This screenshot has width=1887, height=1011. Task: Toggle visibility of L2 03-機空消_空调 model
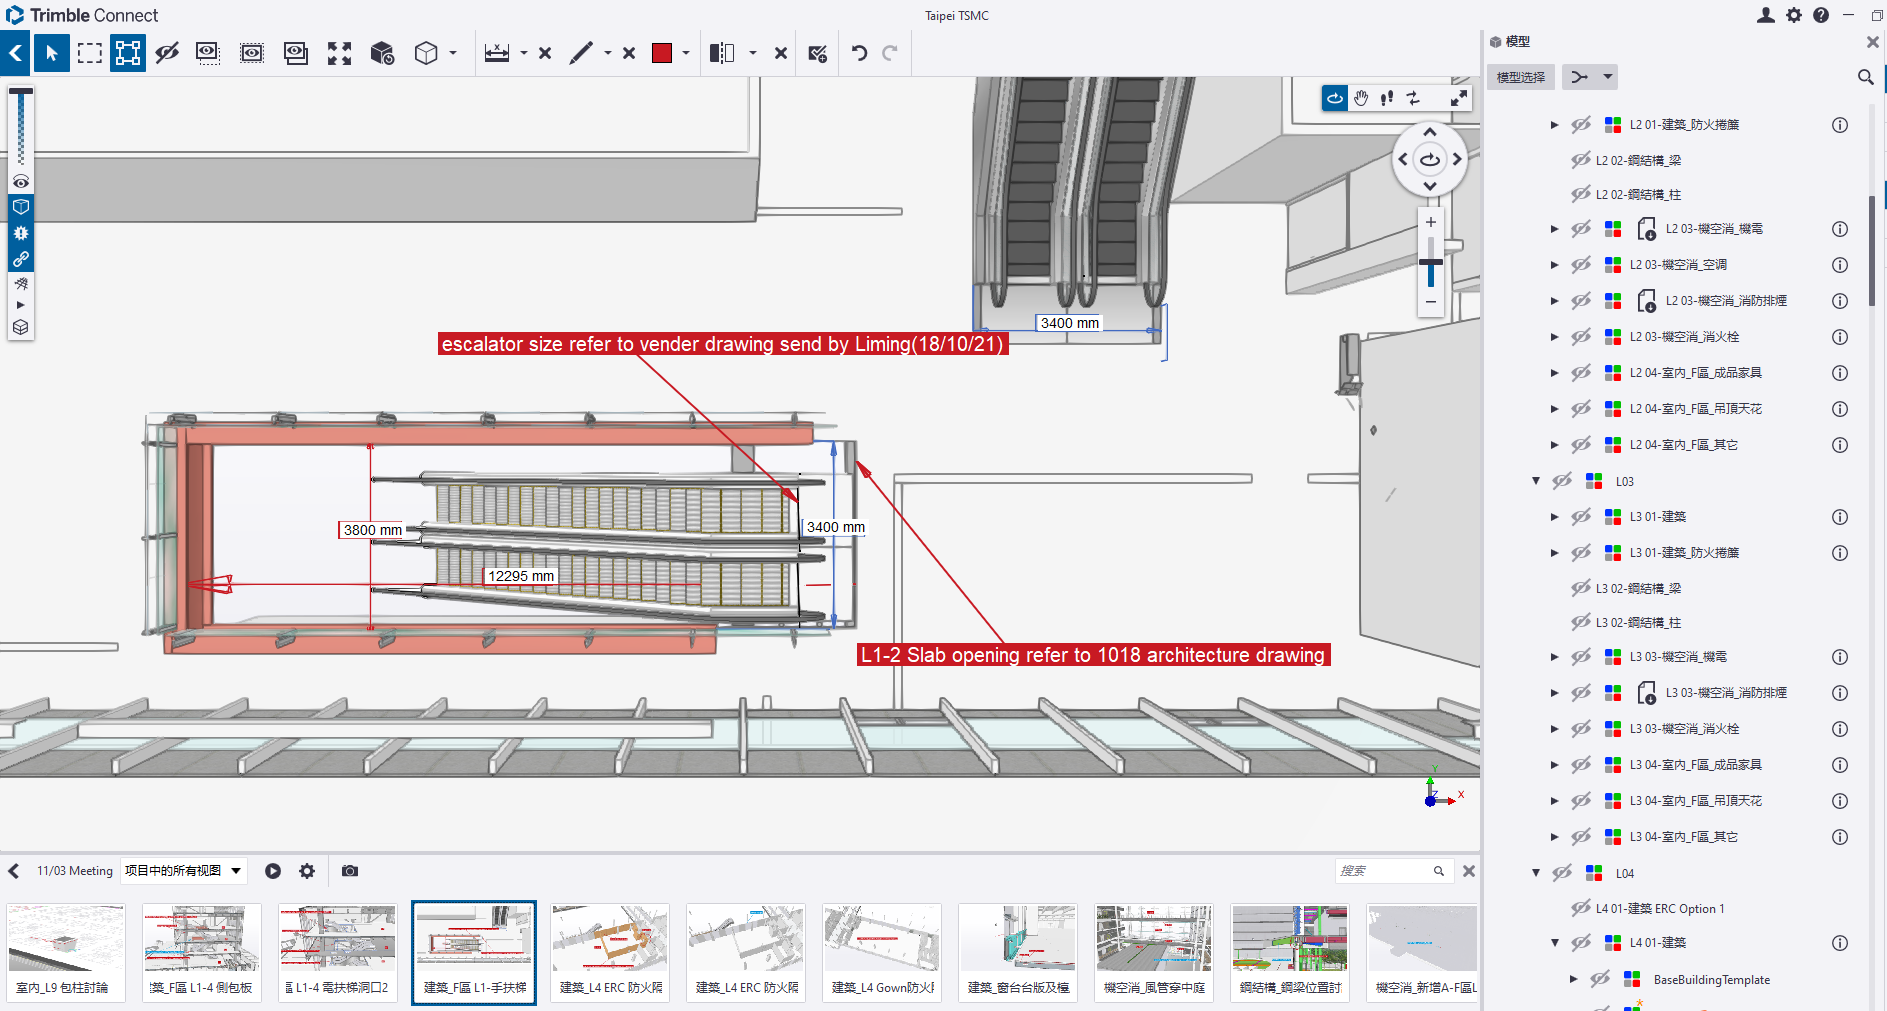point(1581,265)
